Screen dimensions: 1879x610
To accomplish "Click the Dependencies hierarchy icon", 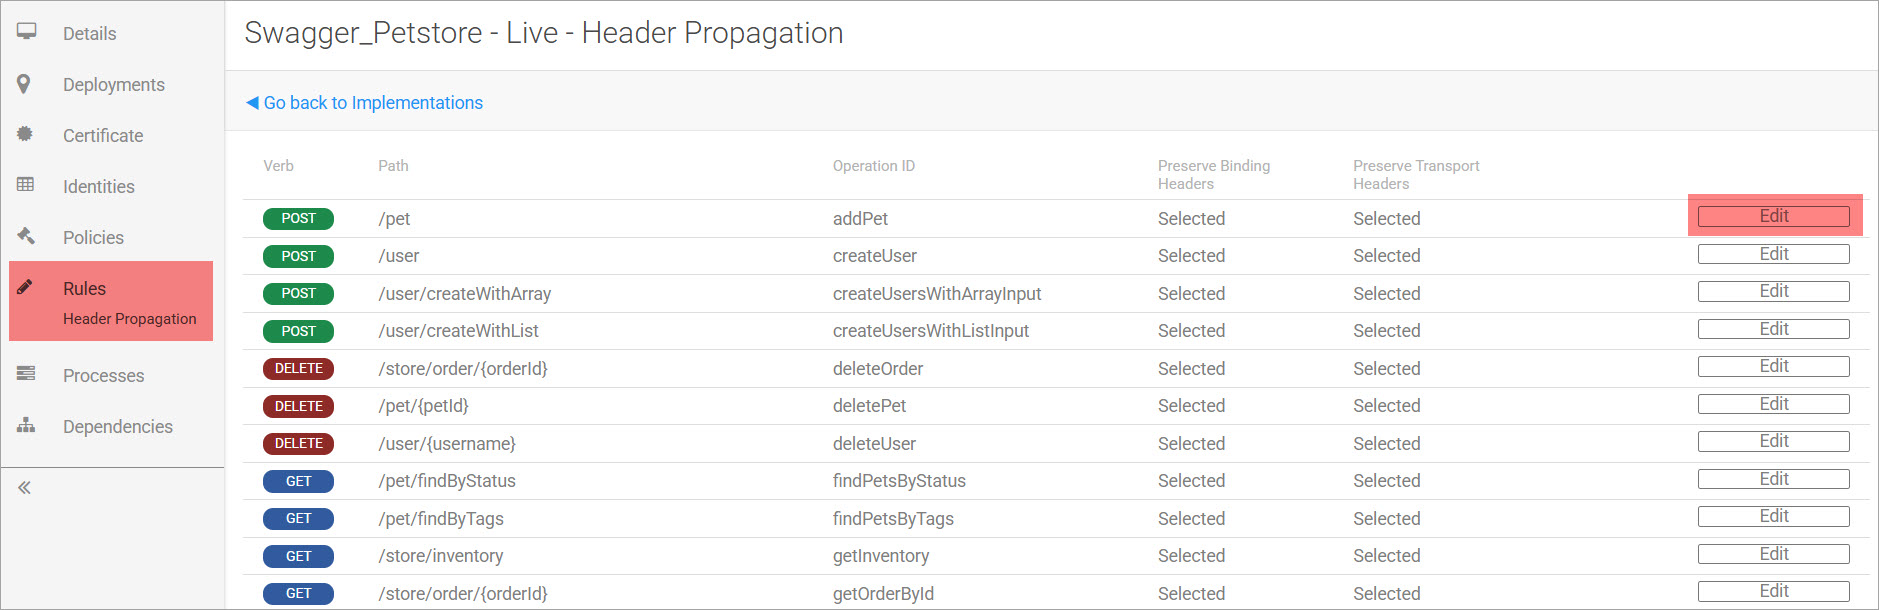I will (x=26, y=425).
